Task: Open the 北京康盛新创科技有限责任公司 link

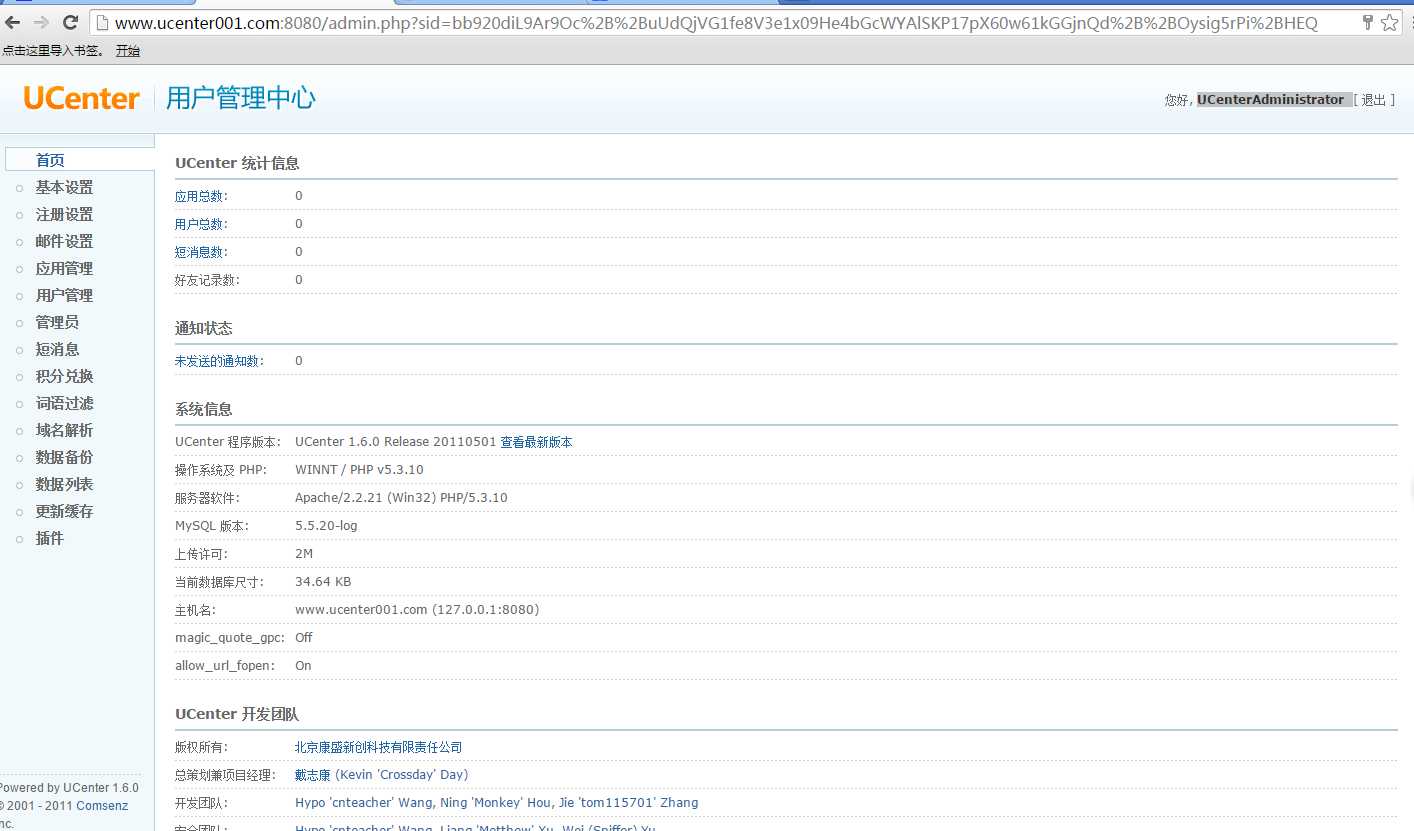Action: [379, 747]
